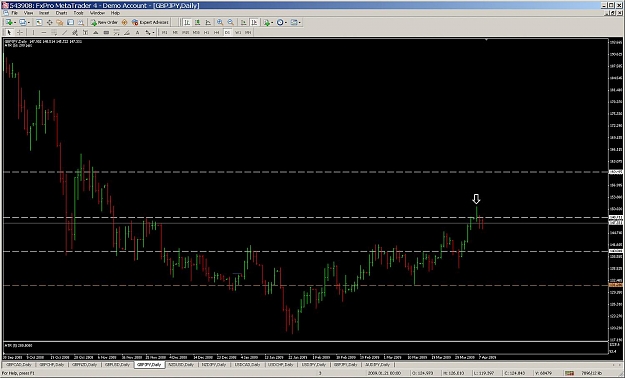Select the M15 timeframe
The image size is (625, 378).
(186, 32)
